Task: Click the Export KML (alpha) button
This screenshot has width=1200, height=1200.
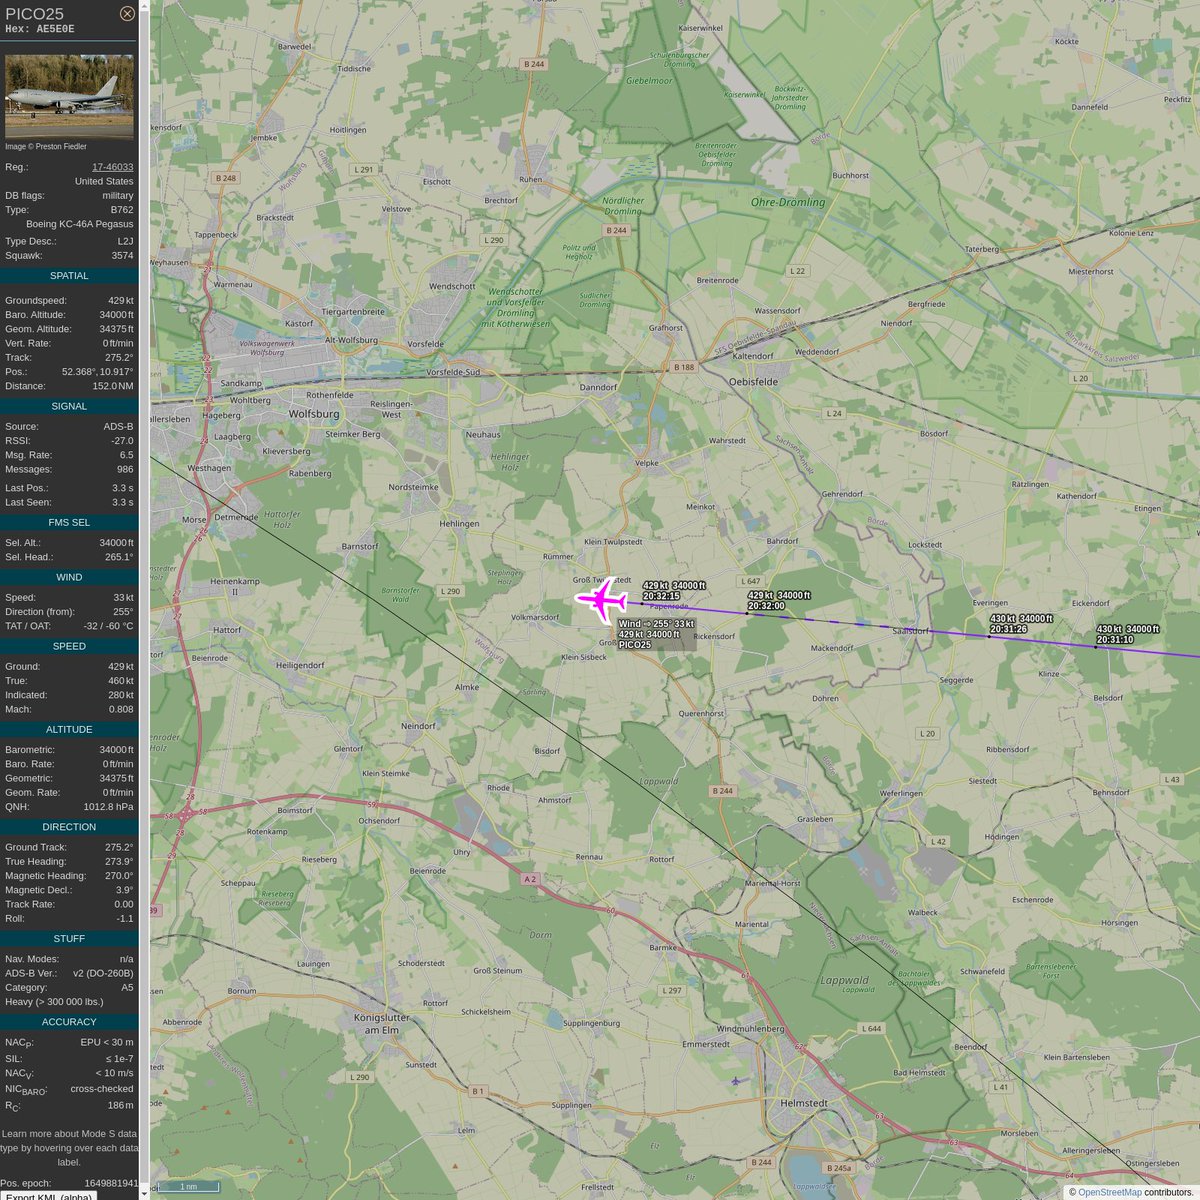Action: pyautogui.click(x=50, y=1196)
